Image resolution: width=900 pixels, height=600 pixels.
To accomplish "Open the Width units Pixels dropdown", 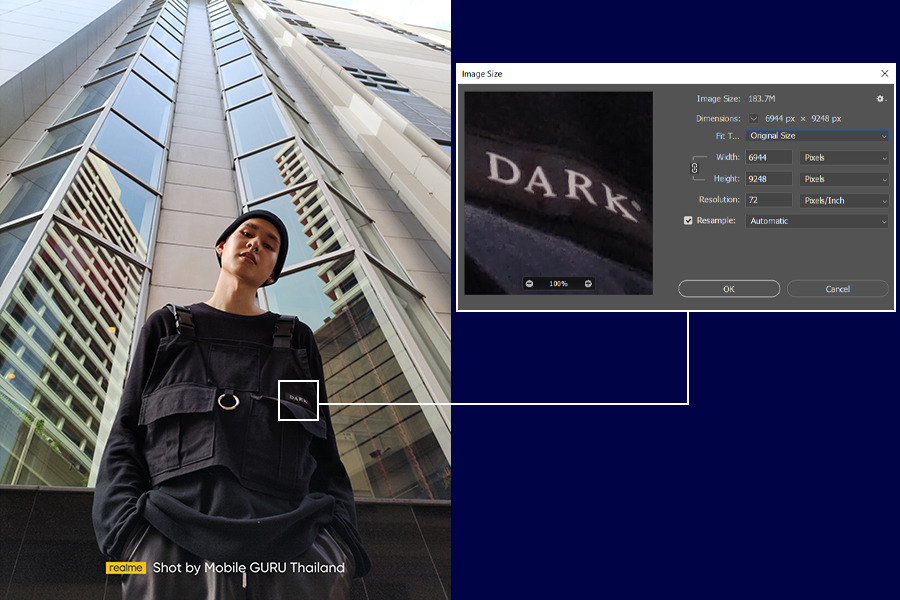I will coord(844,158).
